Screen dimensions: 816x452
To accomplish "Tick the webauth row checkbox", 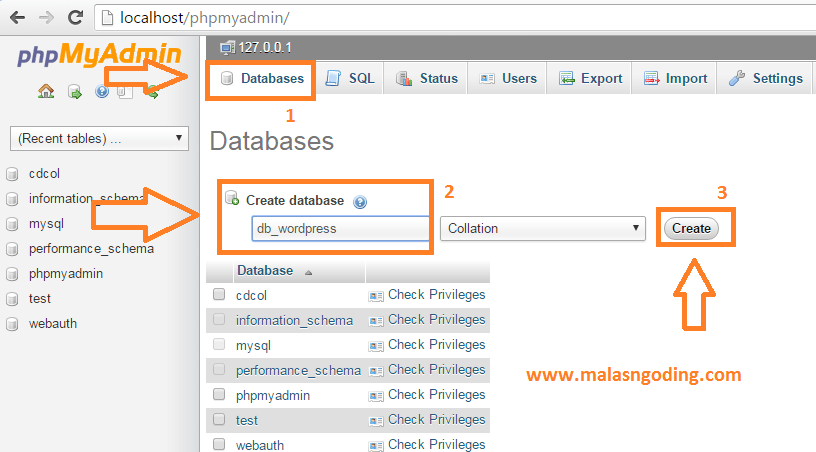I will click(219, 444).
